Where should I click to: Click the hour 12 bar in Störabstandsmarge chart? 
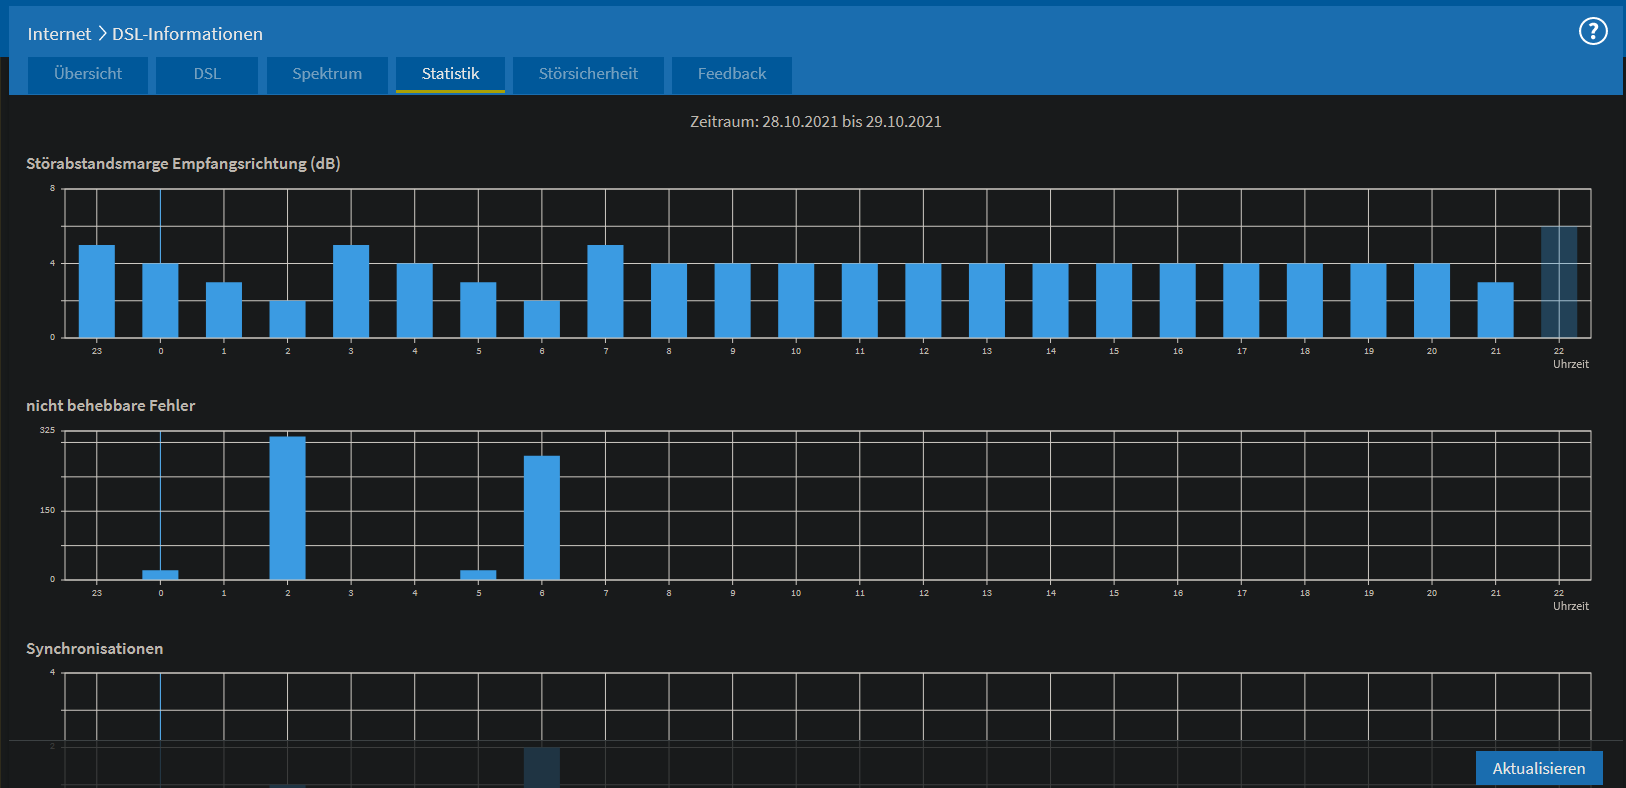tap(923, 300)
